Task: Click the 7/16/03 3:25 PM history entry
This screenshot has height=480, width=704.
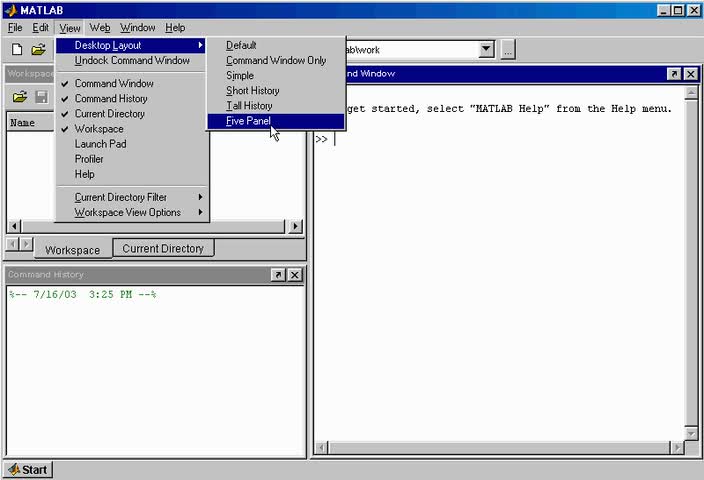Action: pyautogui.click(x=83, y=295)
